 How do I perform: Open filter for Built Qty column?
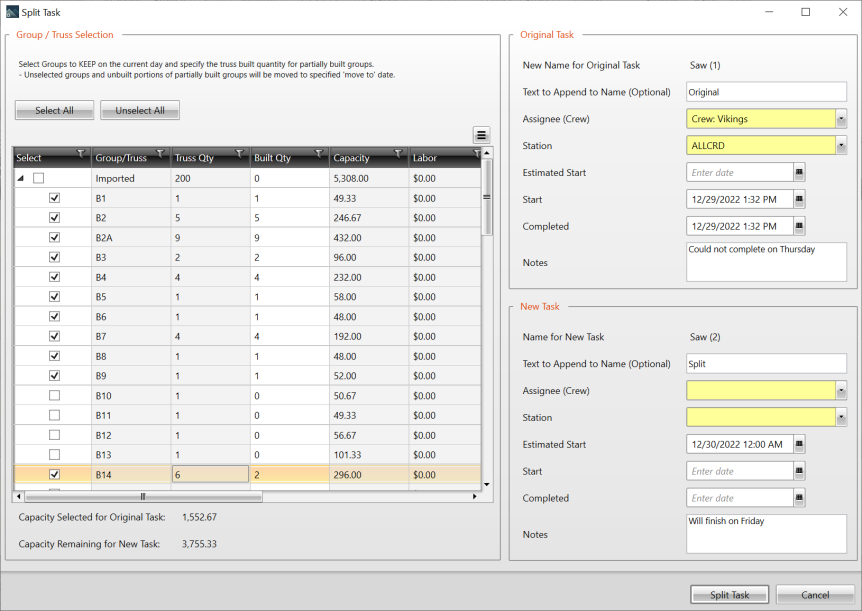click(x=319, y=154)
